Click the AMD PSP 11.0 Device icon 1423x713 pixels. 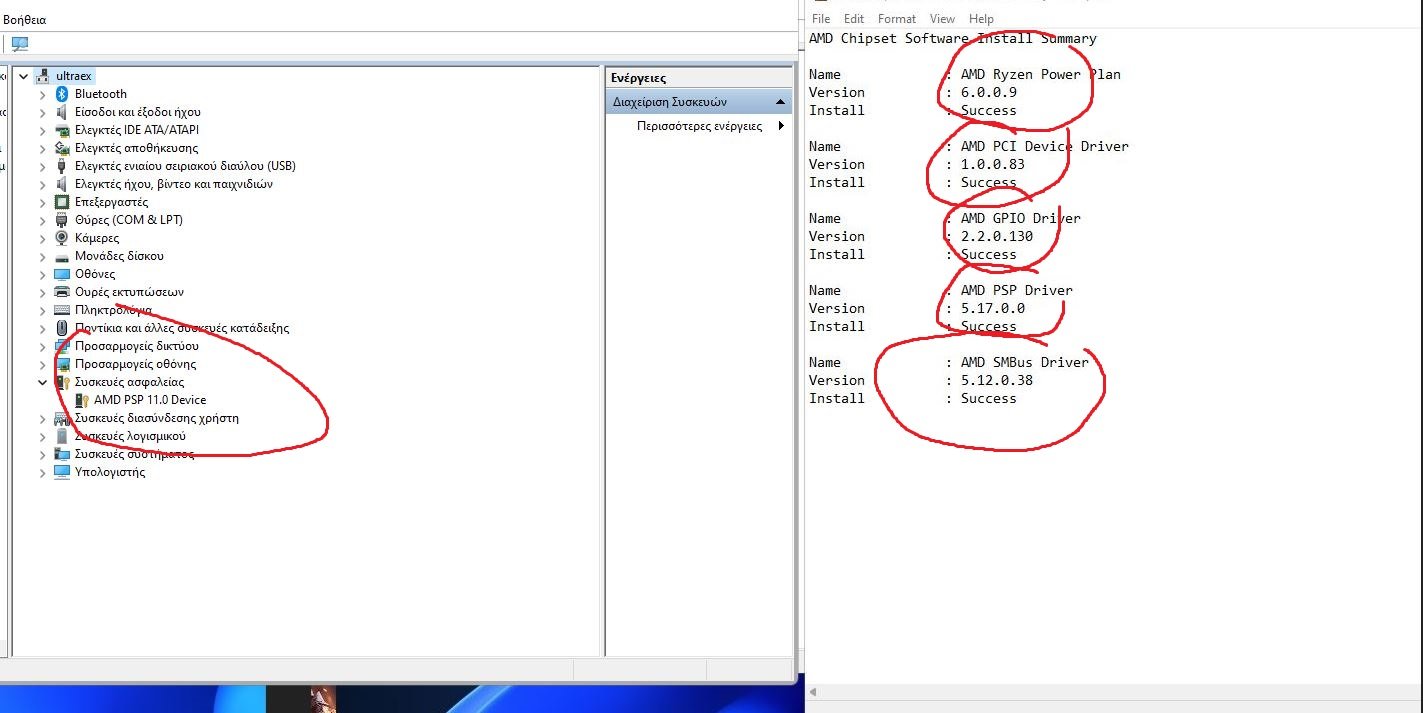click(82, 400)
